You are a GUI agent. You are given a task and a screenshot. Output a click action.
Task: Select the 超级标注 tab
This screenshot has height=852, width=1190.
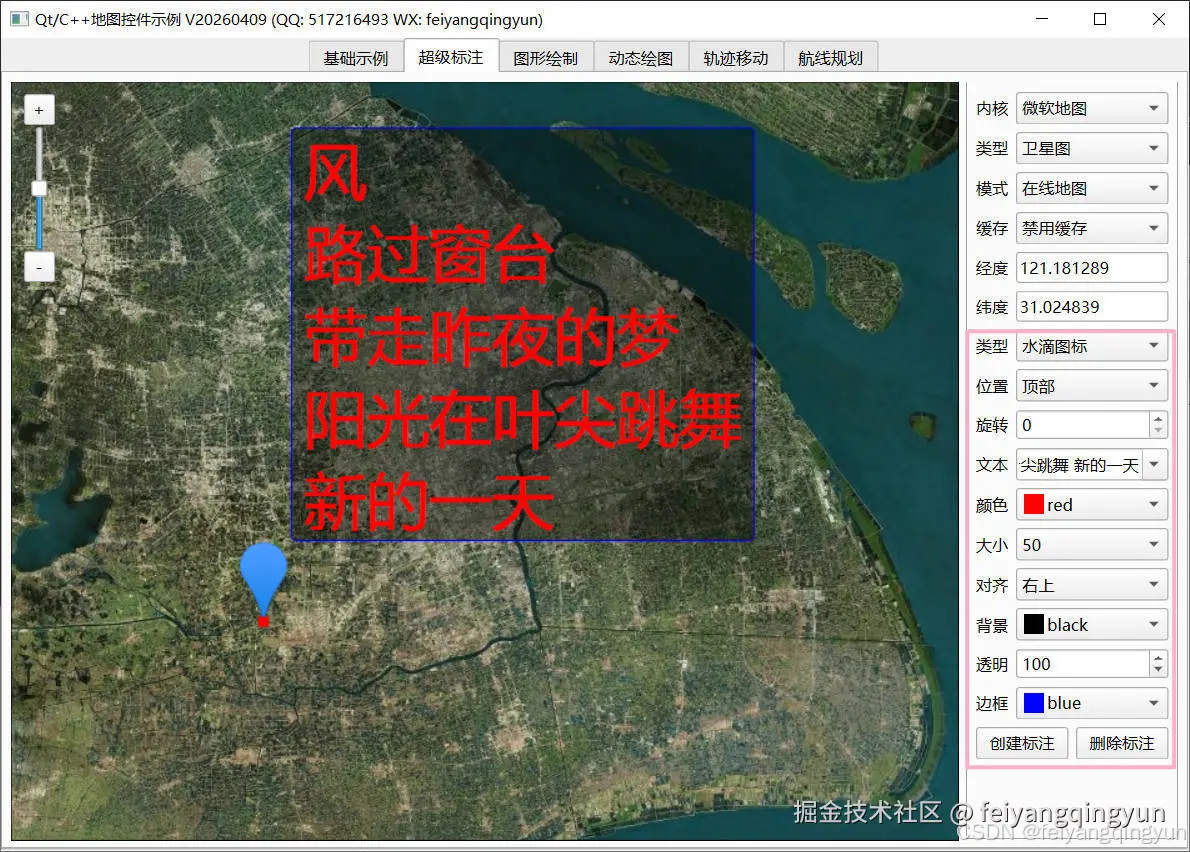(451, 57)
